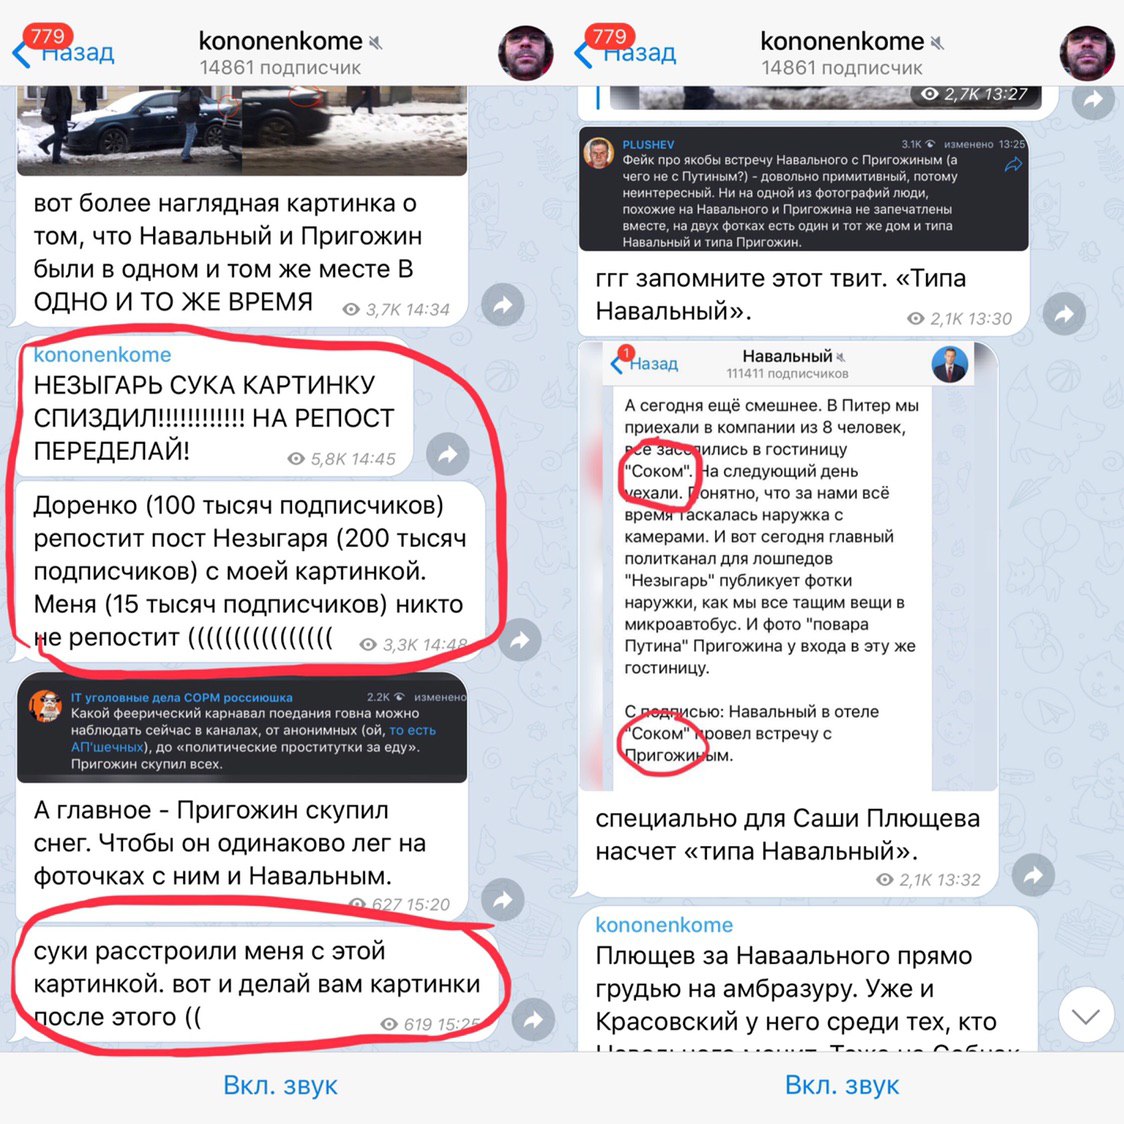This screenshot has width=1124, height=1124.
Task: Forward the Пригожин скупил снег message
Action: pos(503,900)
